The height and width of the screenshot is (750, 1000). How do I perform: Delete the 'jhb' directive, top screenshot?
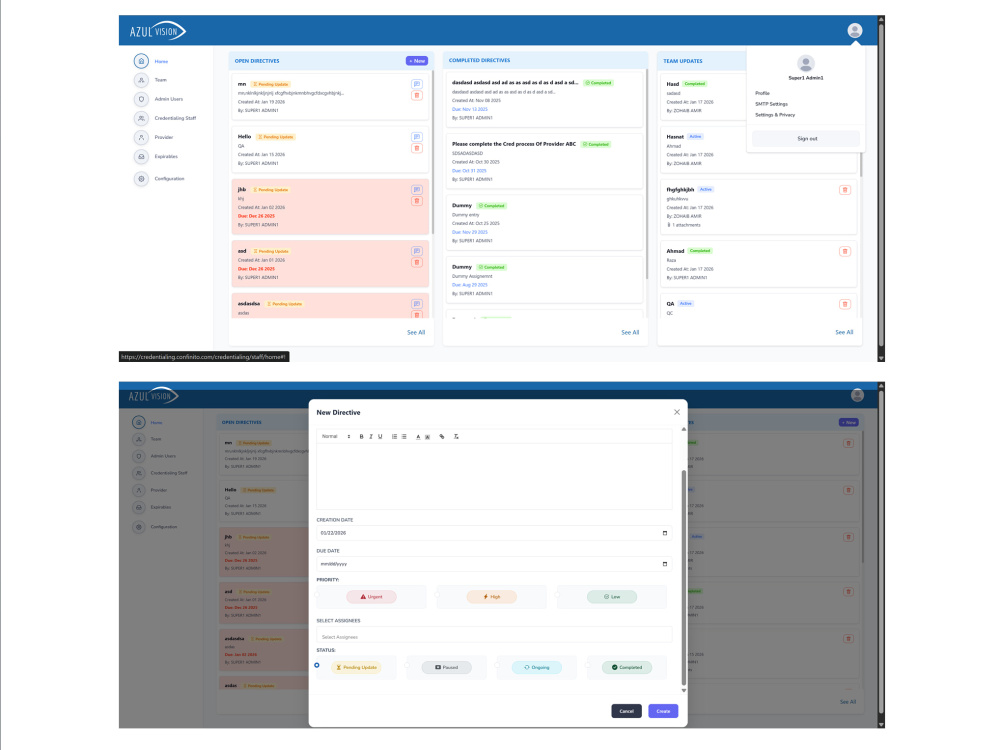point(416,201)
